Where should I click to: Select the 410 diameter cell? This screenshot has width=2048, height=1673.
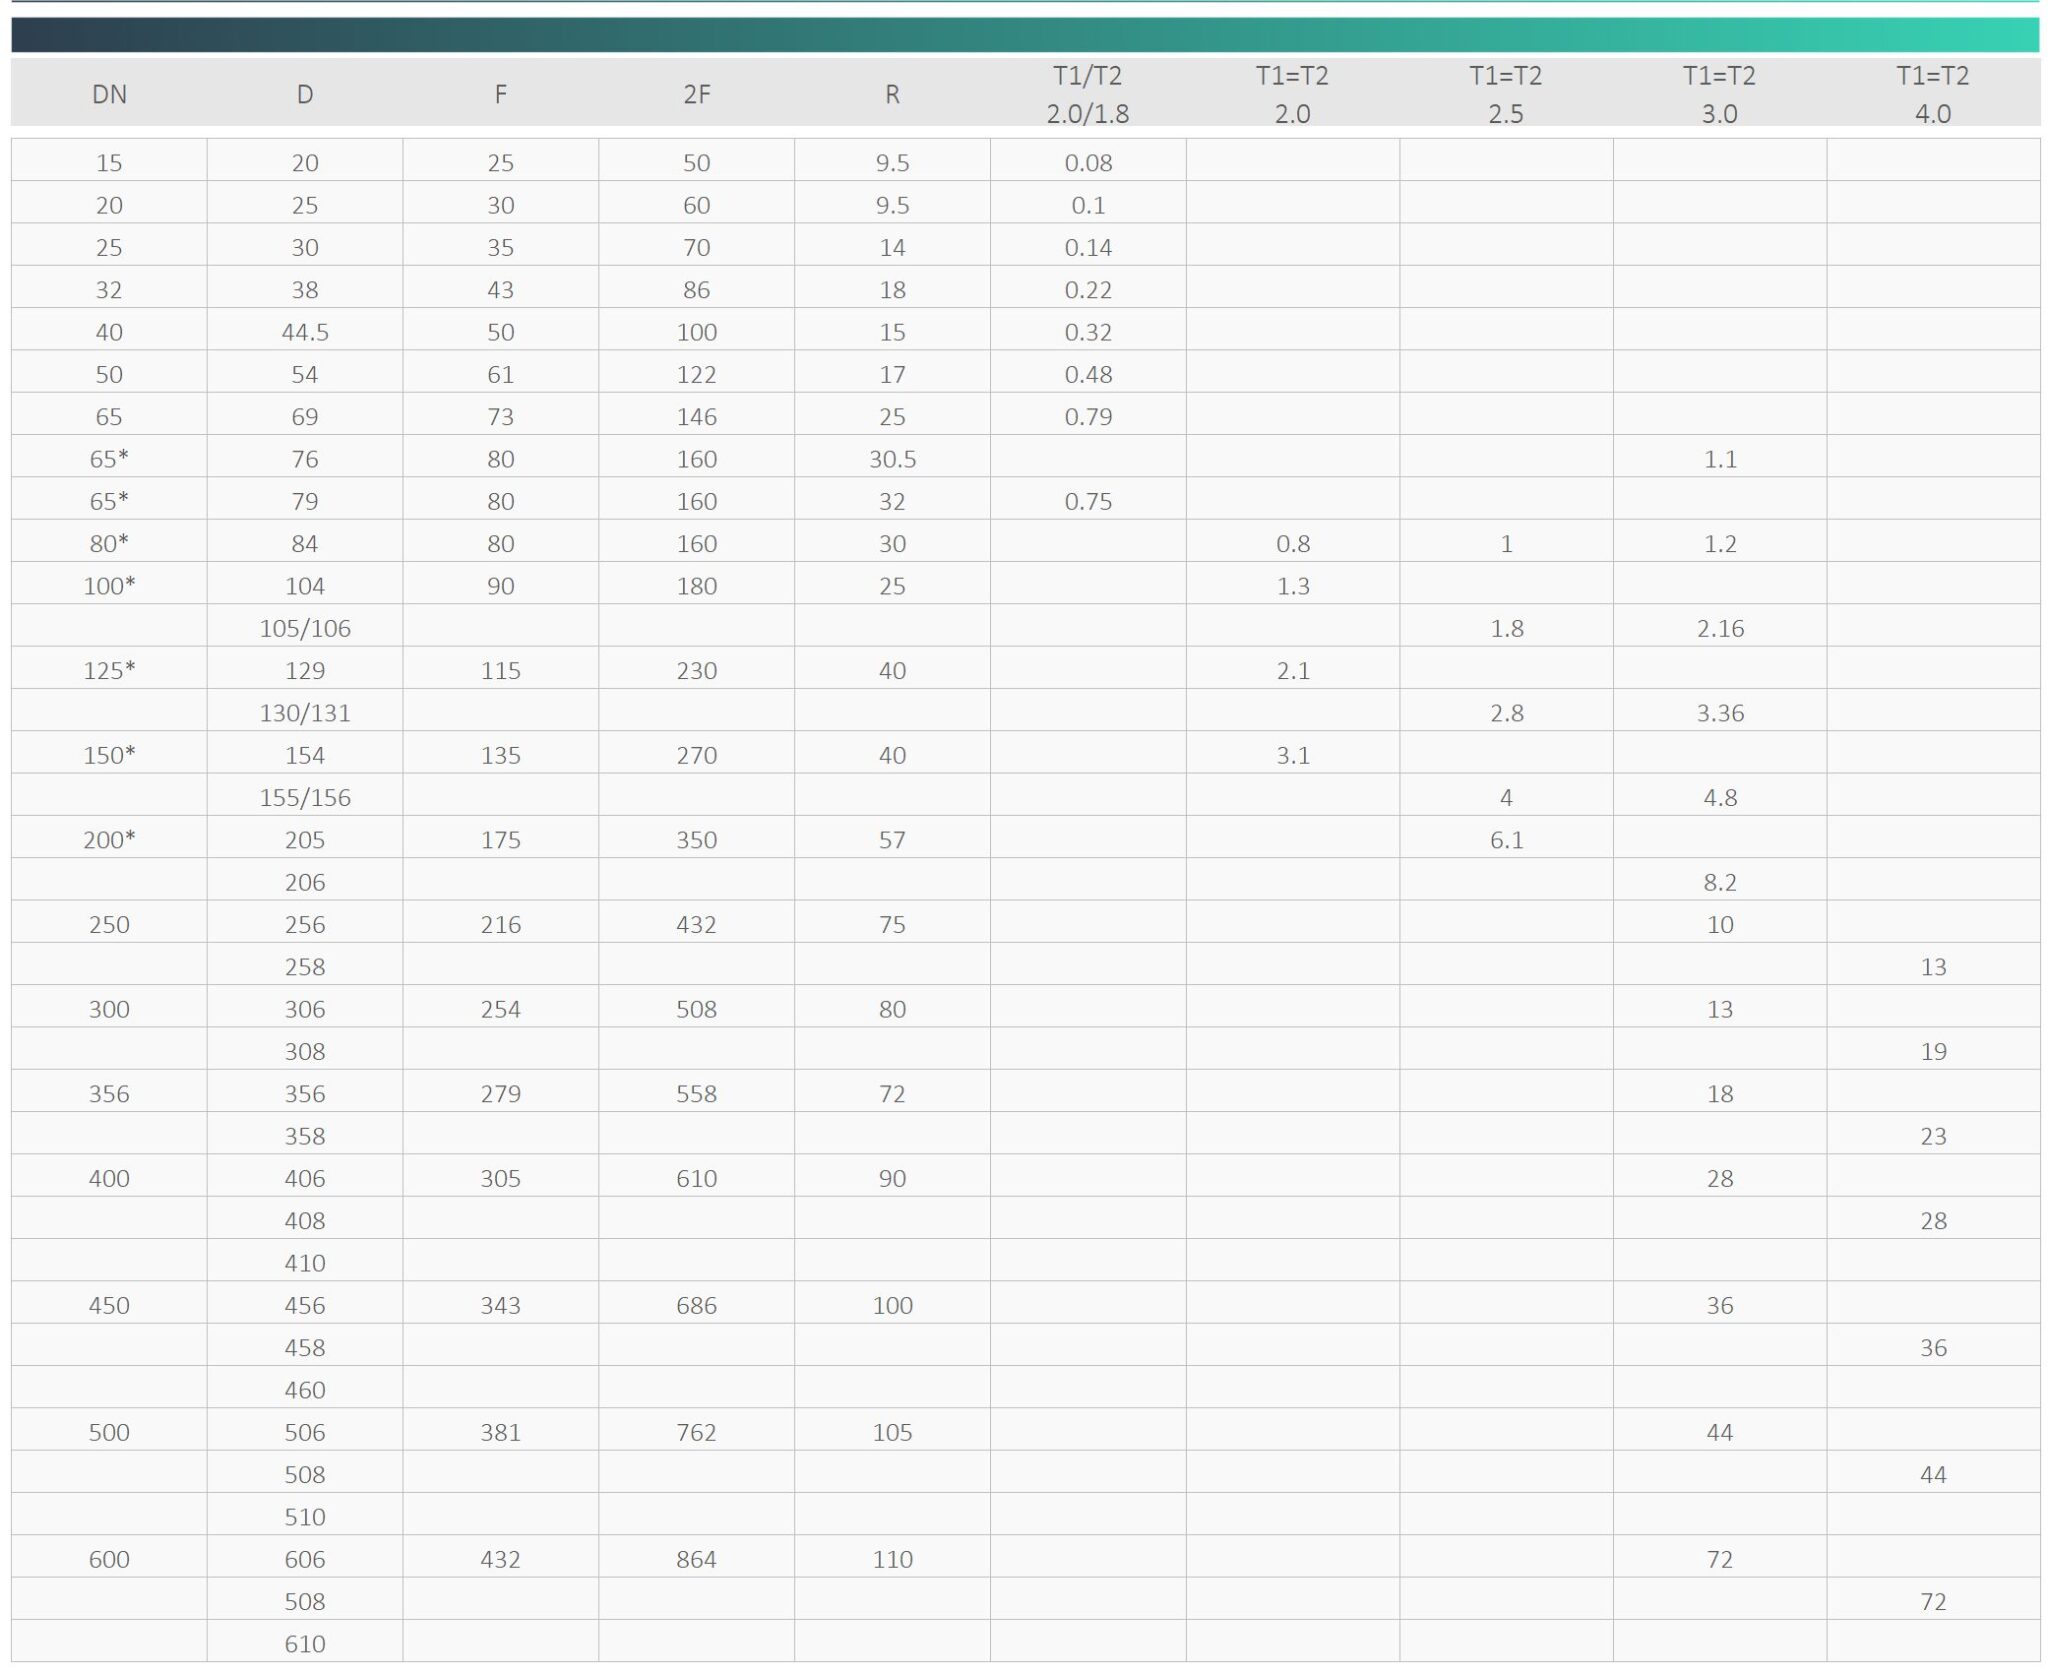pyautogui.click(x=305, y=1263)
